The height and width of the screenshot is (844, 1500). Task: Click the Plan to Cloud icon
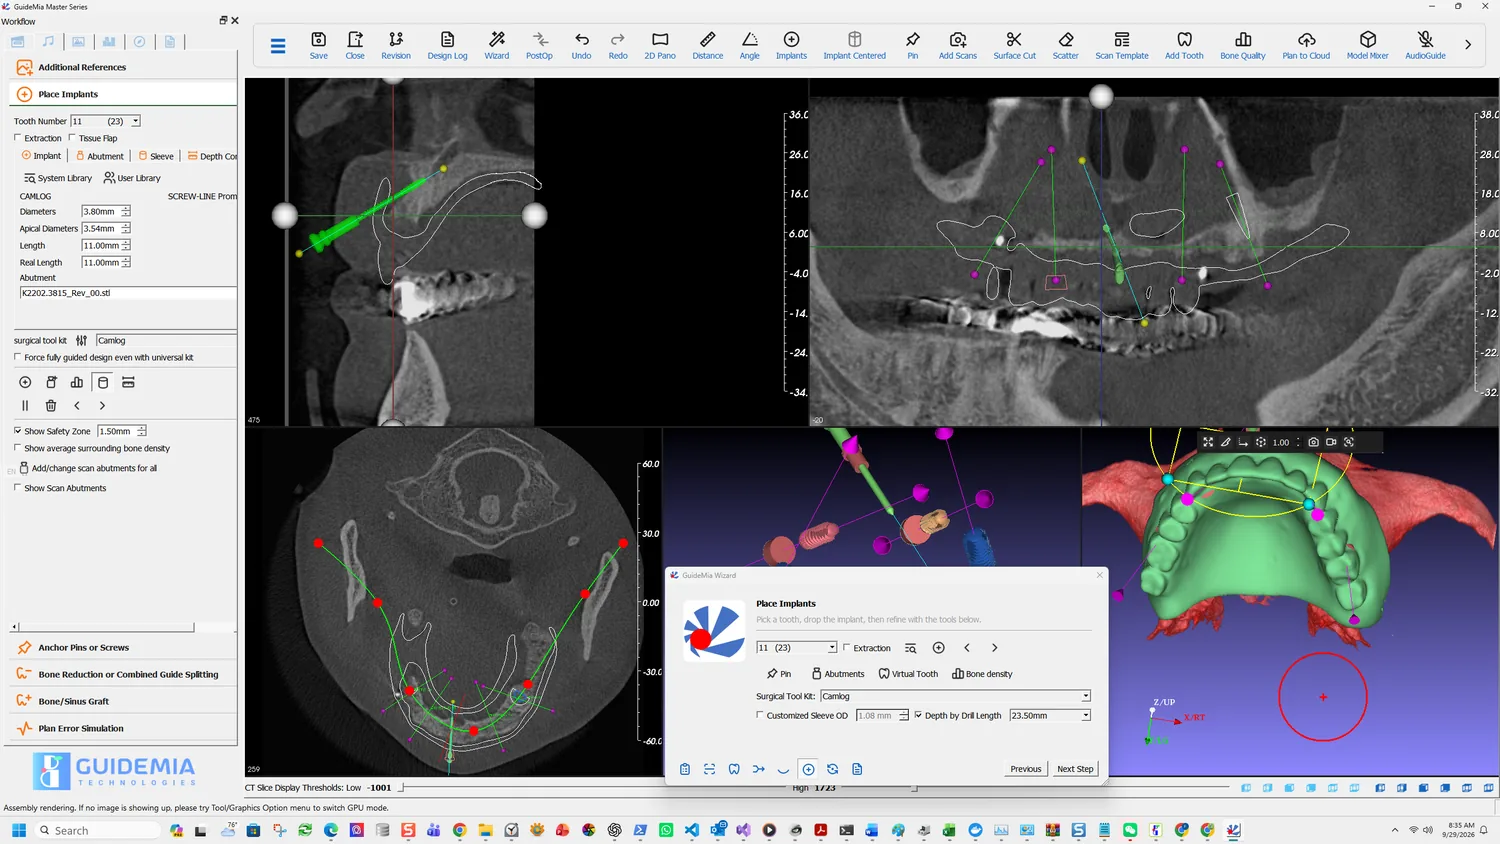[1306, 45]
